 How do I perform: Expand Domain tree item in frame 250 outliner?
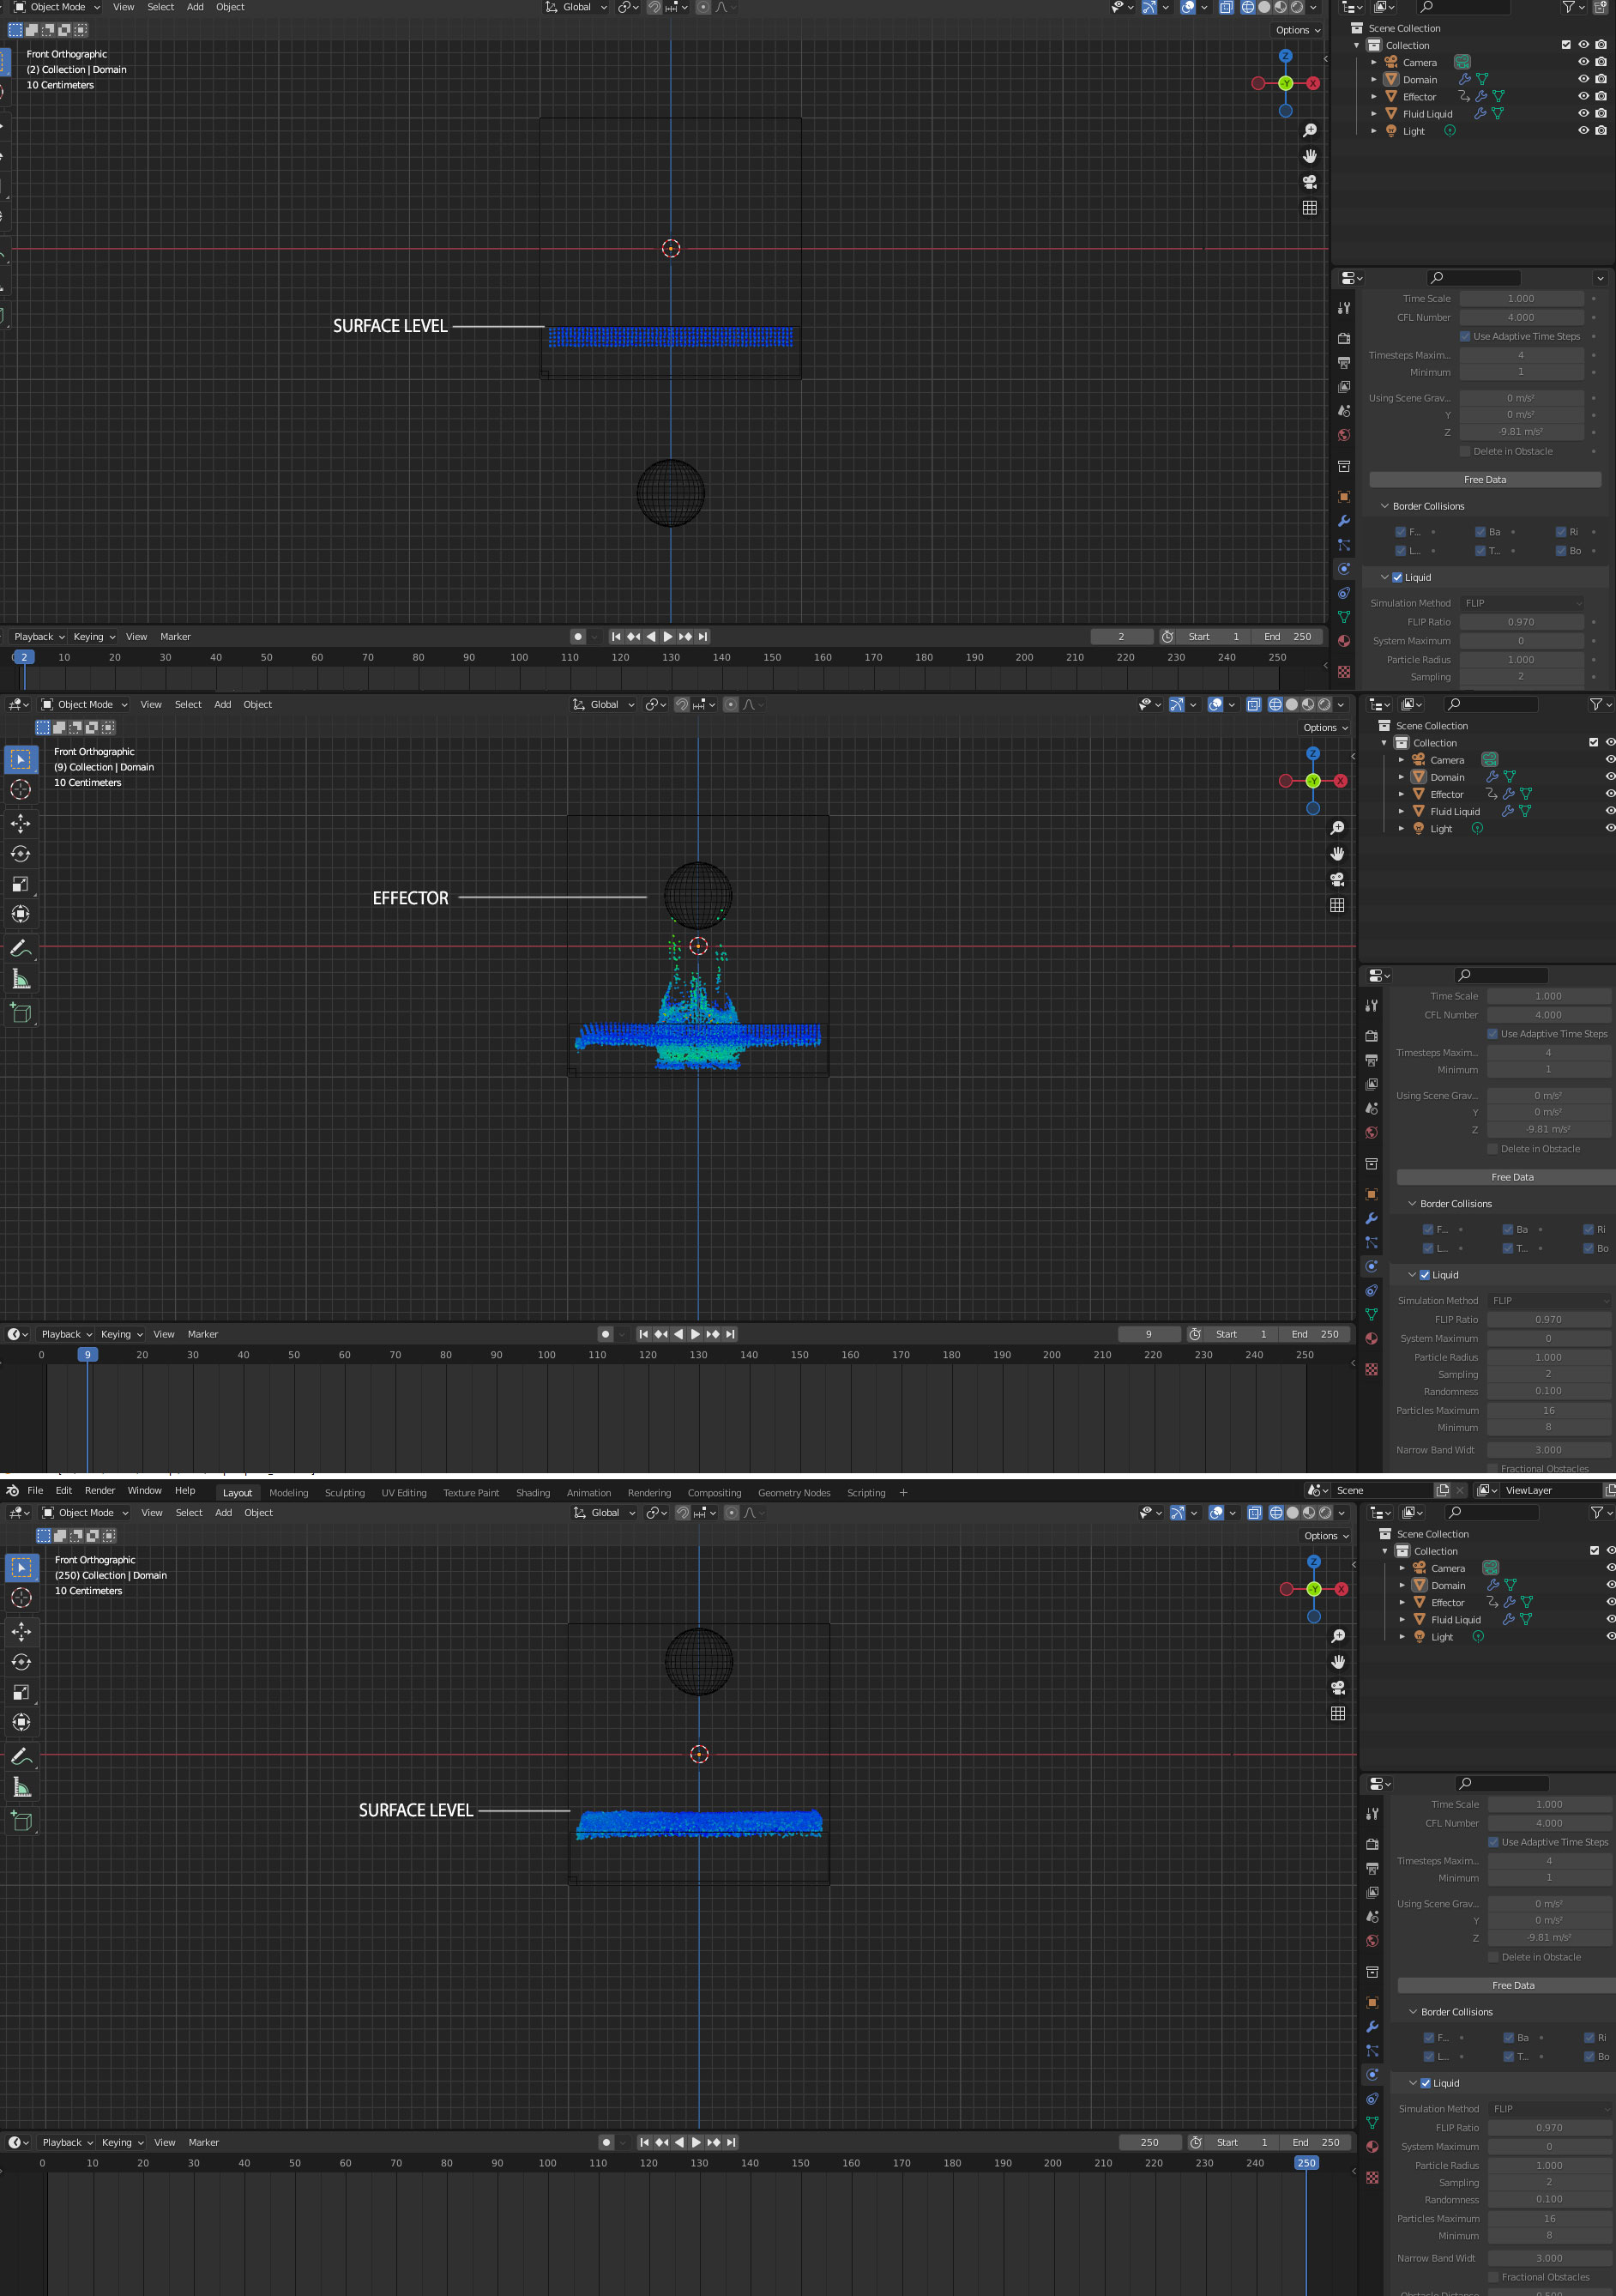[x=1403, y=1585]
